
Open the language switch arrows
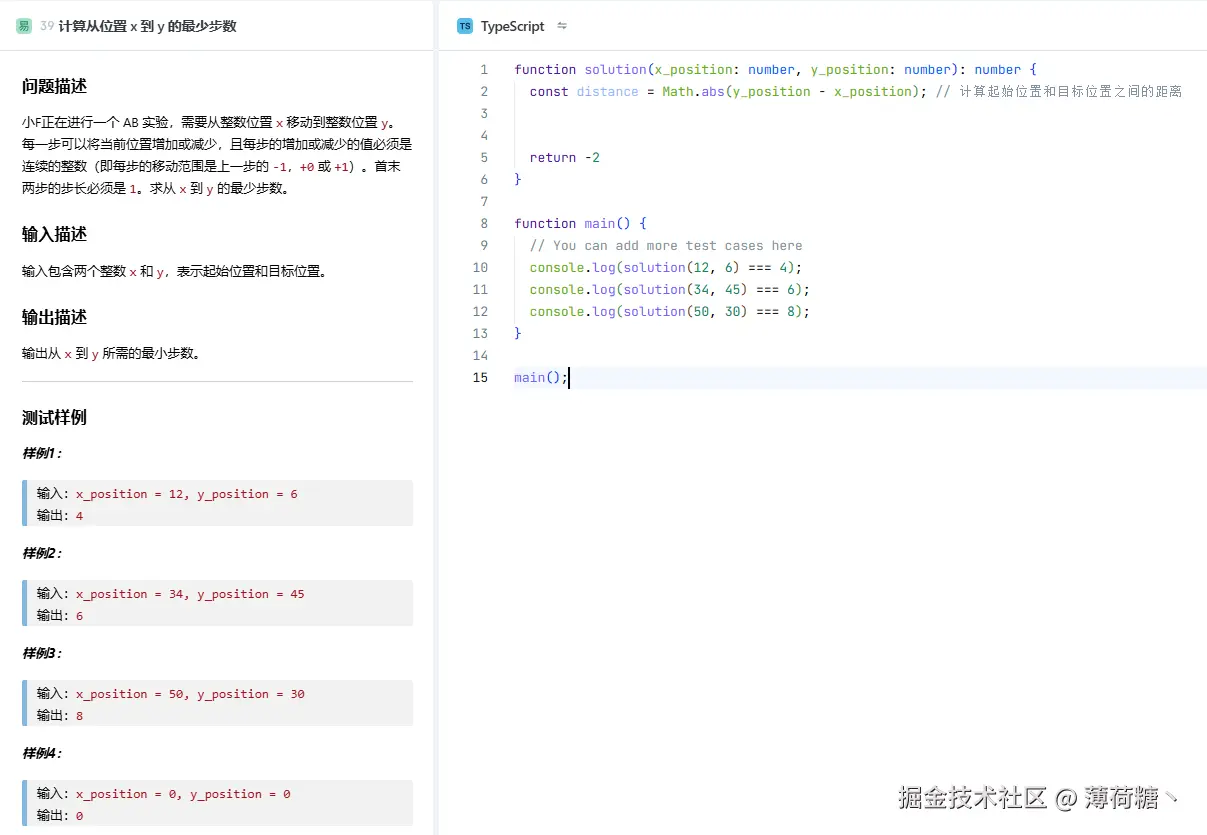pyautogui.click(x=562, y=26)
